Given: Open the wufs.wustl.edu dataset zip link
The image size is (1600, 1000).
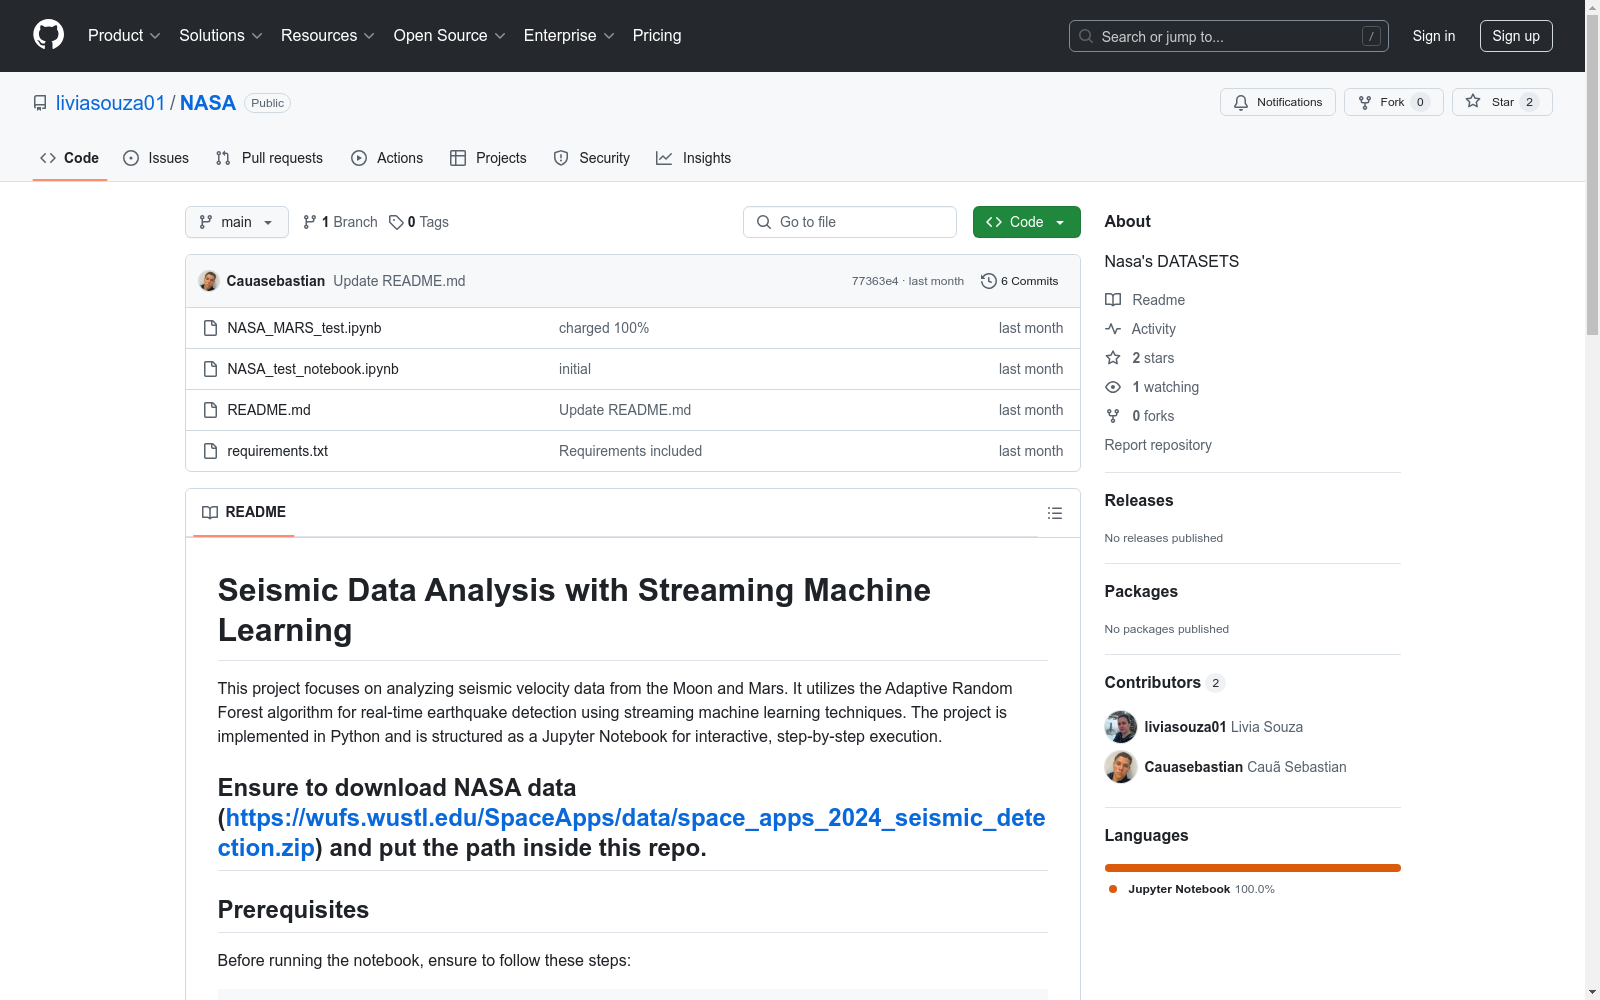Looking at the screenshot, I should pyautogui.click(x=631, y=832).
